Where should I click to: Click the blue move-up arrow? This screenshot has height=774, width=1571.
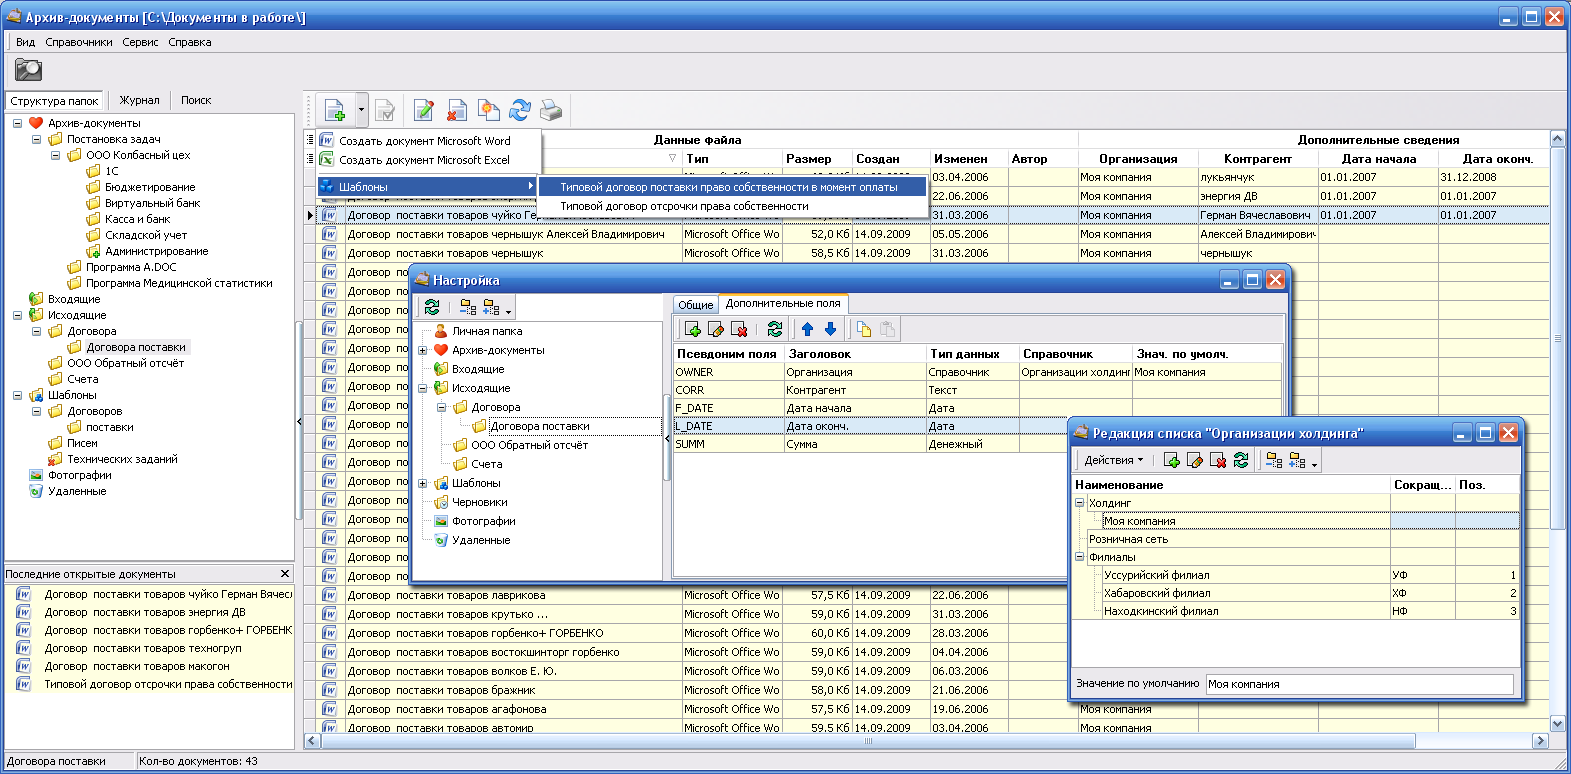coord(807,329)
